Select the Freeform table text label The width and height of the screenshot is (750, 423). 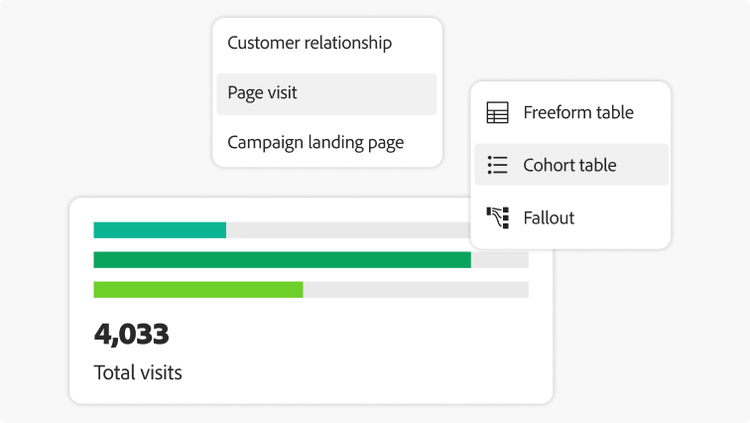click(578, 113)
